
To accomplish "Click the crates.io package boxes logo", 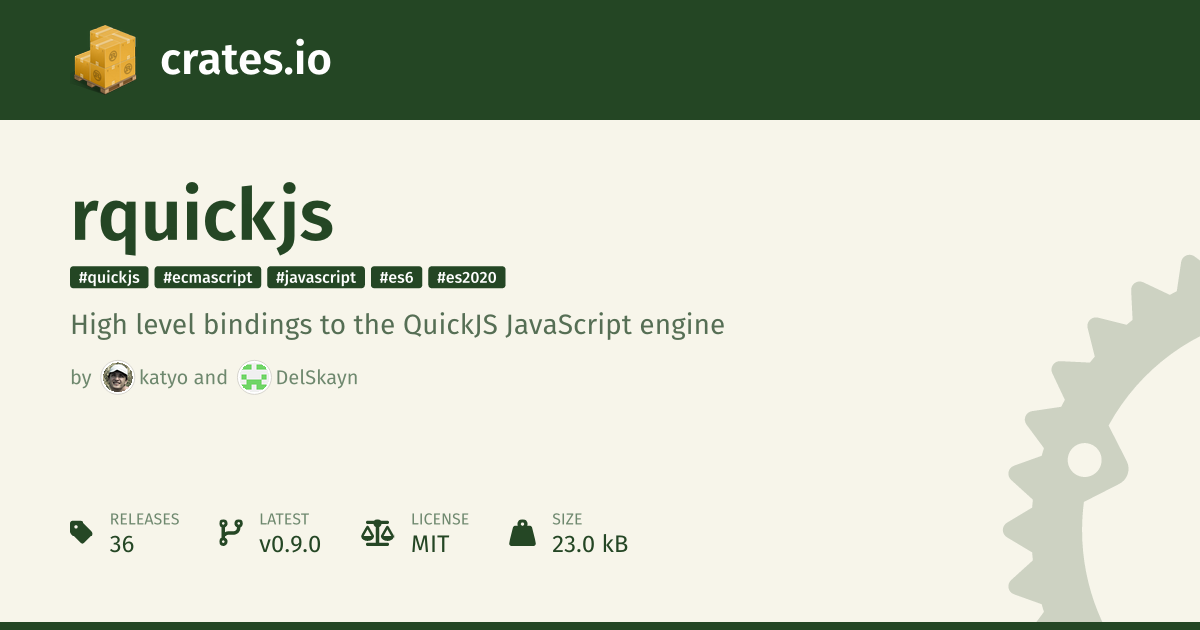I will coord(104,60).
